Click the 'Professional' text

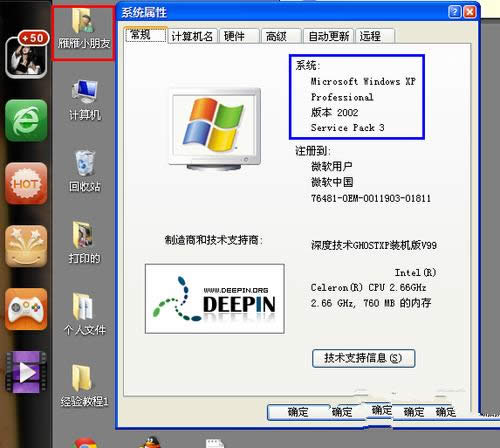click(342, 97)
